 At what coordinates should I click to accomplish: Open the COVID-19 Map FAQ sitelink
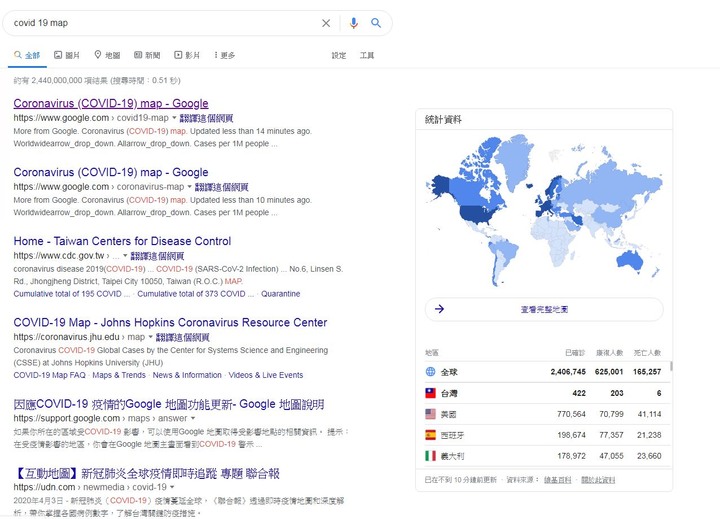click(x=50, y=375)
